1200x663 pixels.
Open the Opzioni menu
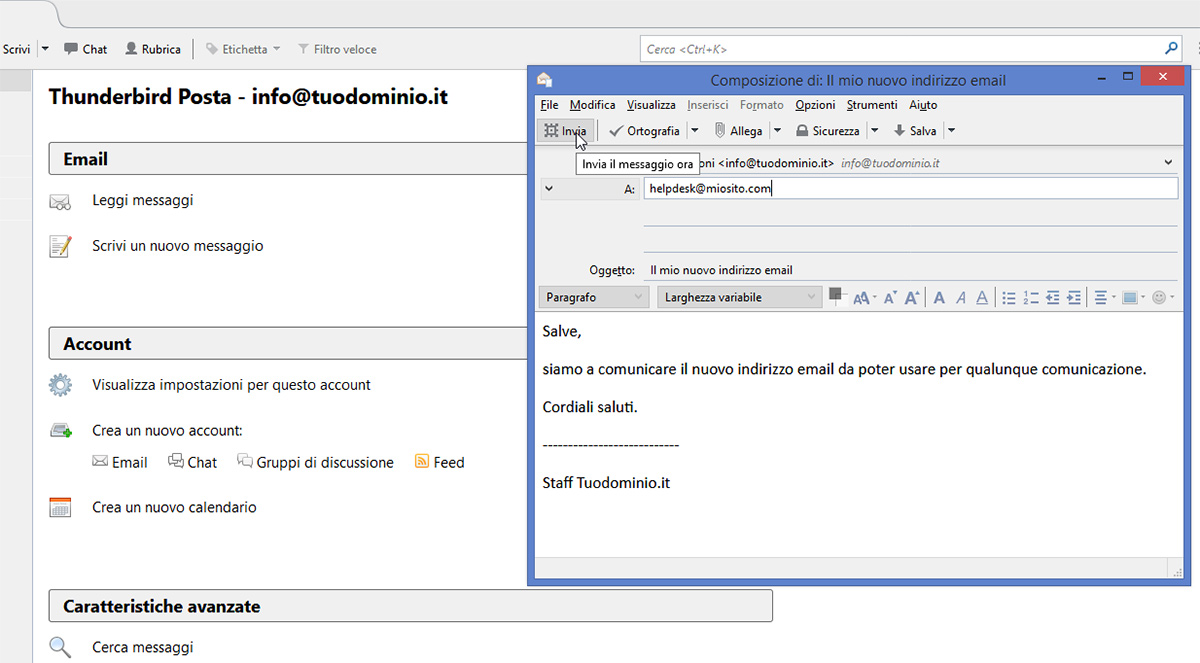tap(815, 105)
